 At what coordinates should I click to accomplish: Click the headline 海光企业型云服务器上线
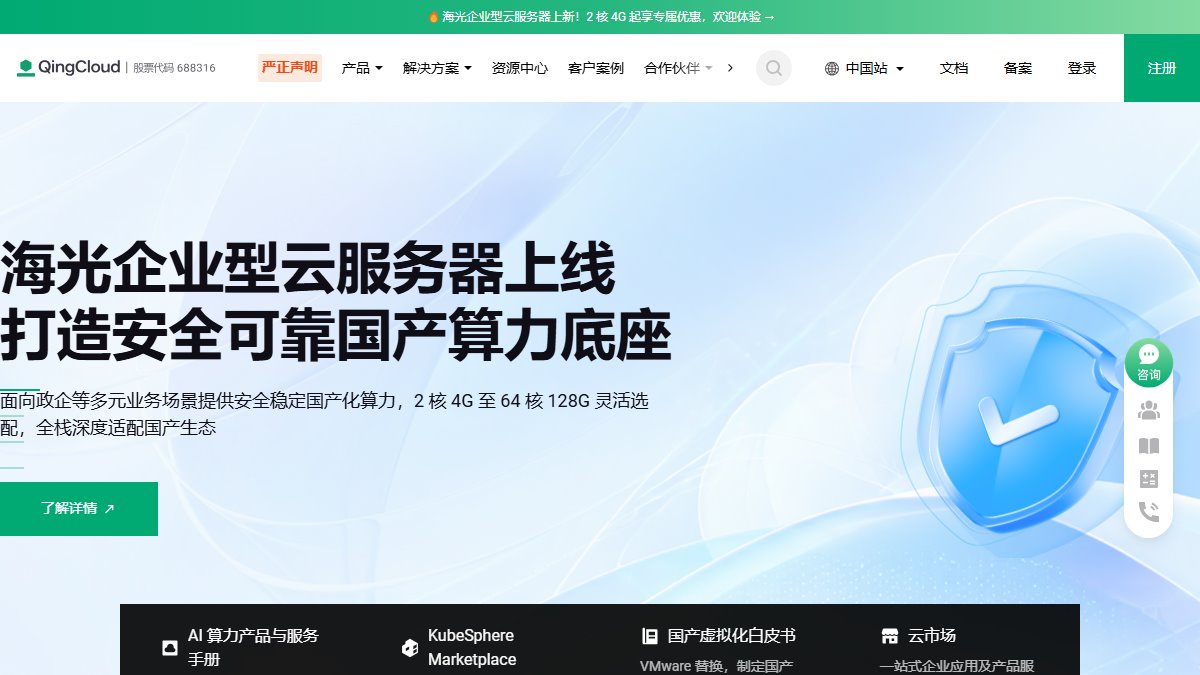tap(308, 268)
